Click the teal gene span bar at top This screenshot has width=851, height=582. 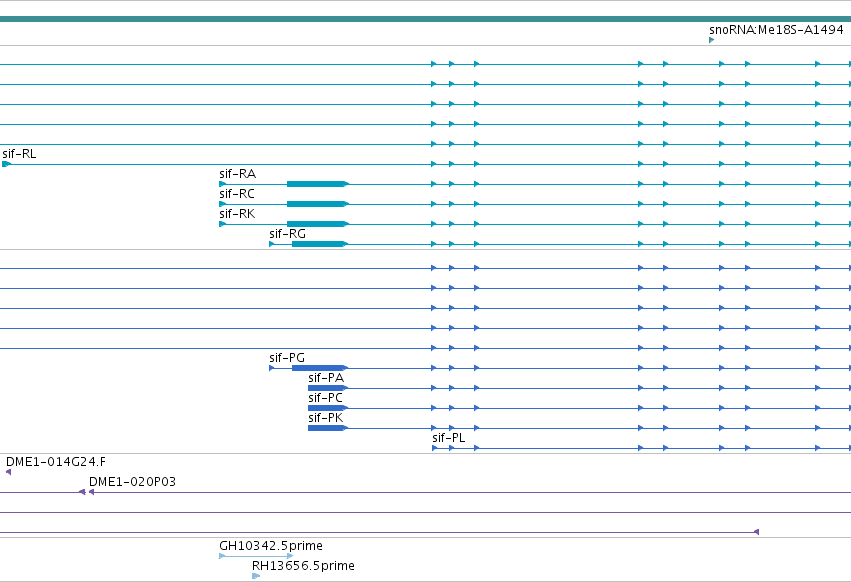tap(426, 19)
